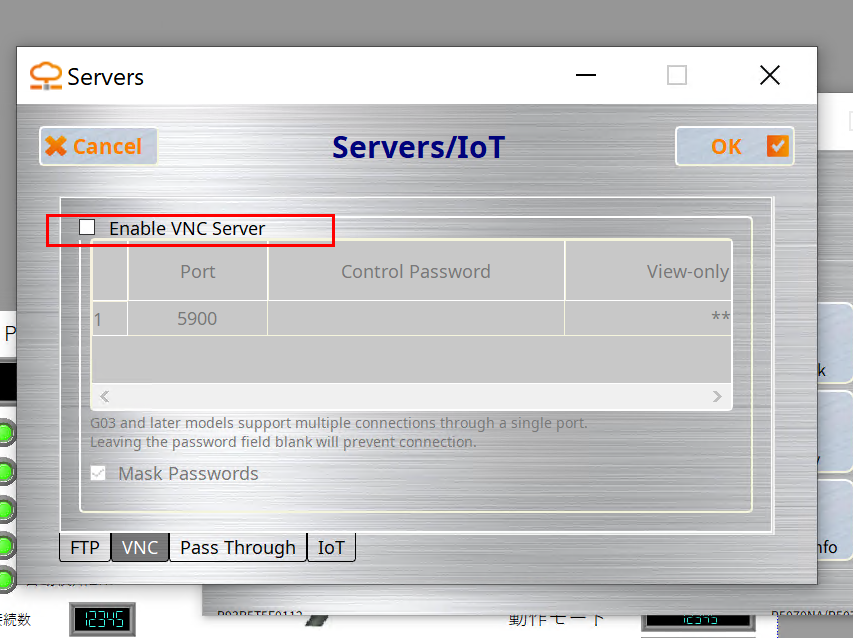Maximize the Servers window
The height and width of the screenshot is (638, 853).
pos(677,76)
